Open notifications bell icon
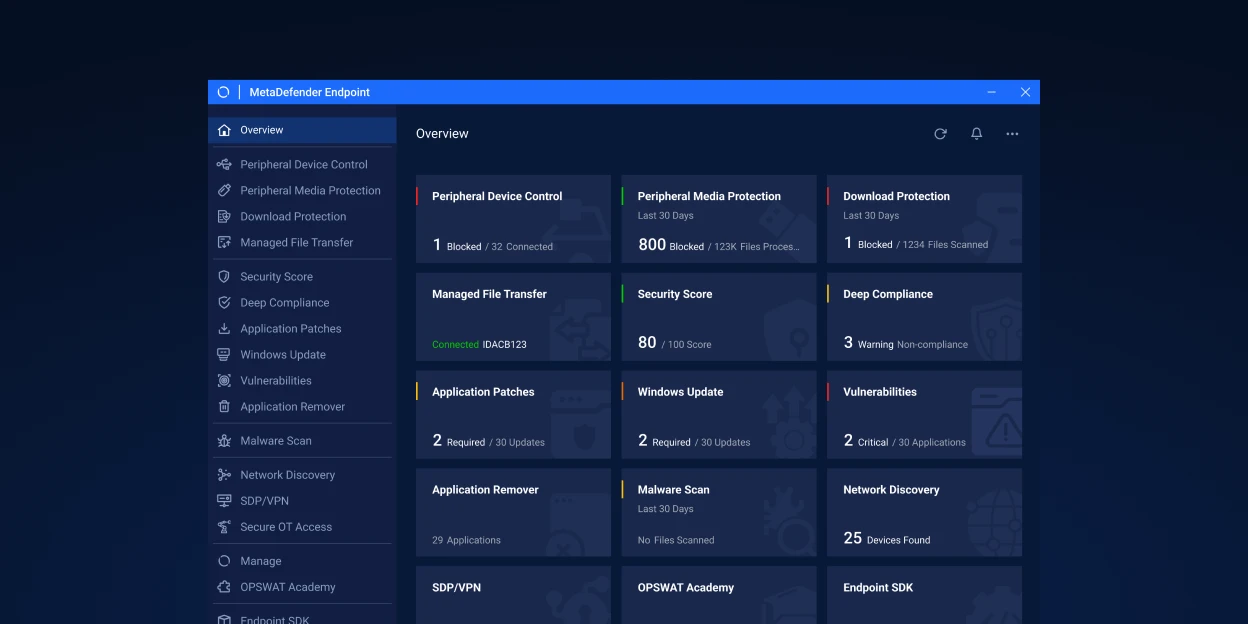 tap(977, 134)
